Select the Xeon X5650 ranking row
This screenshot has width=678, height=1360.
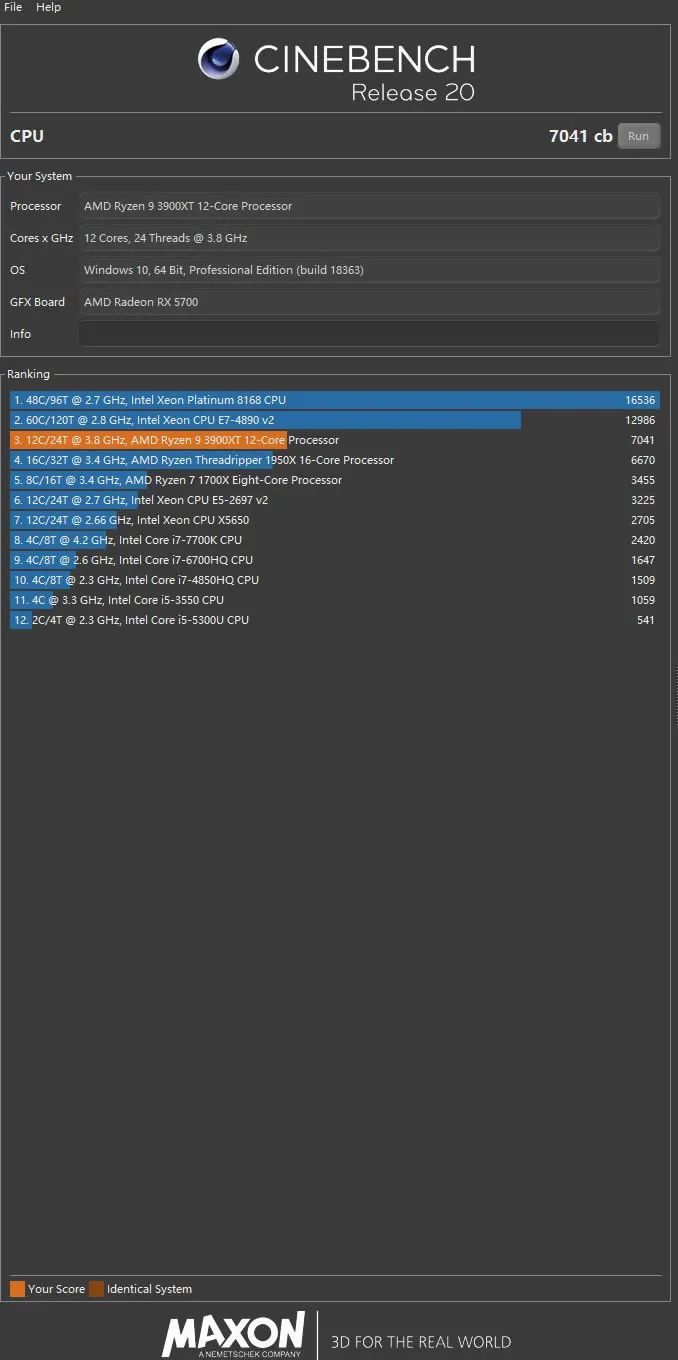click(334, 520)
